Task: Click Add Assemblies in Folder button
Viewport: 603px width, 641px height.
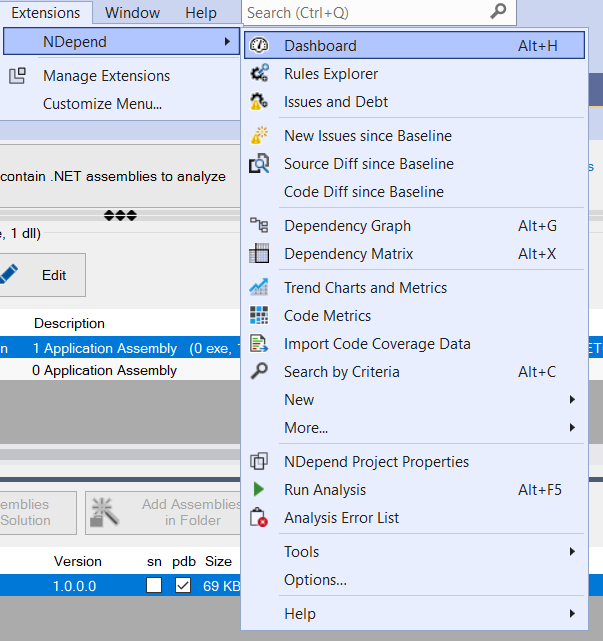Action: (x=163, y=512)
